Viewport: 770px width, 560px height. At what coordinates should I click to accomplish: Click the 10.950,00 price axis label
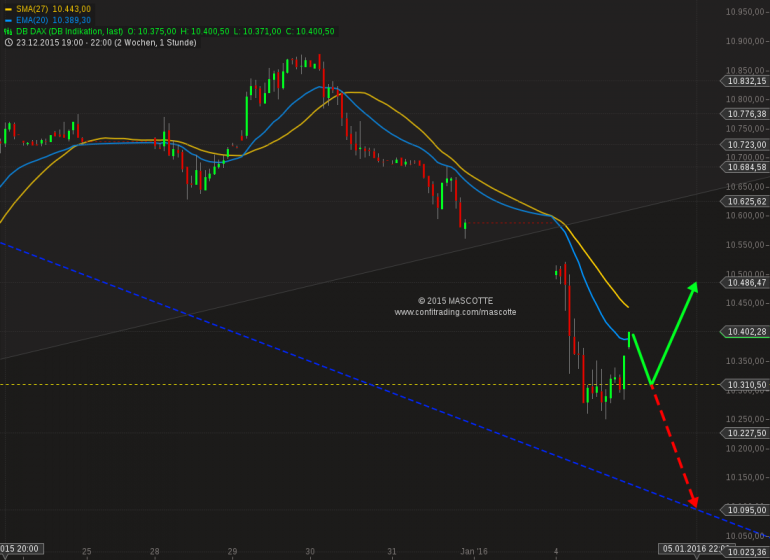pyautogui.click(x=746, y=12)
